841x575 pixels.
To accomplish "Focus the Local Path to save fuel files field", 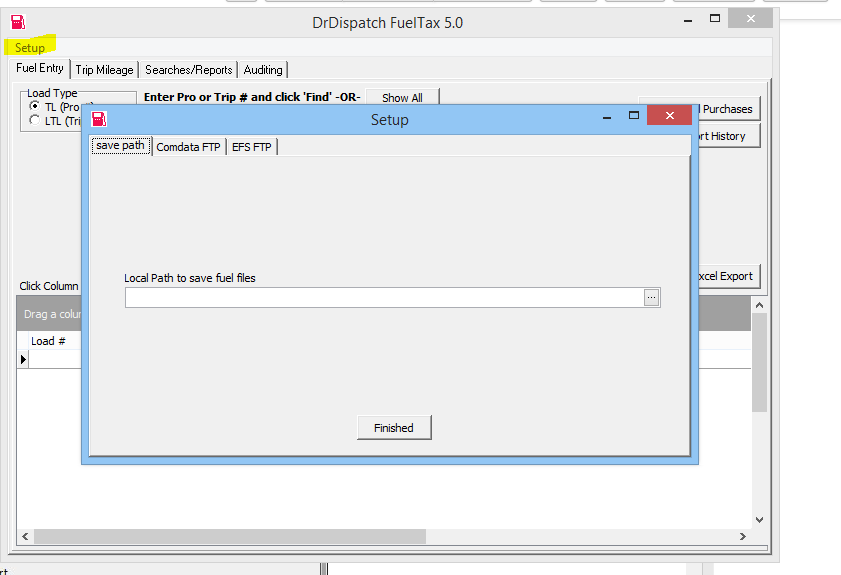I will (x=384, y=297).
